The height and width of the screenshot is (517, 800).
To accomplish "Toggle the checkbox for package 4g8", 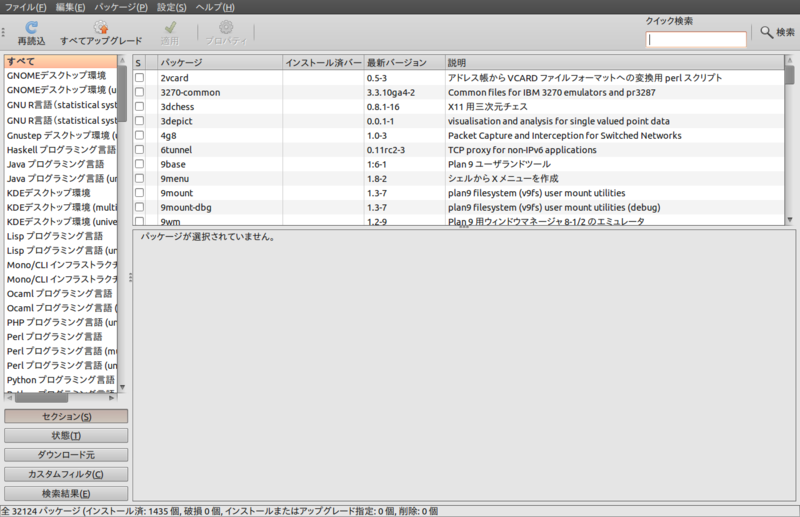I will [139, 135].
